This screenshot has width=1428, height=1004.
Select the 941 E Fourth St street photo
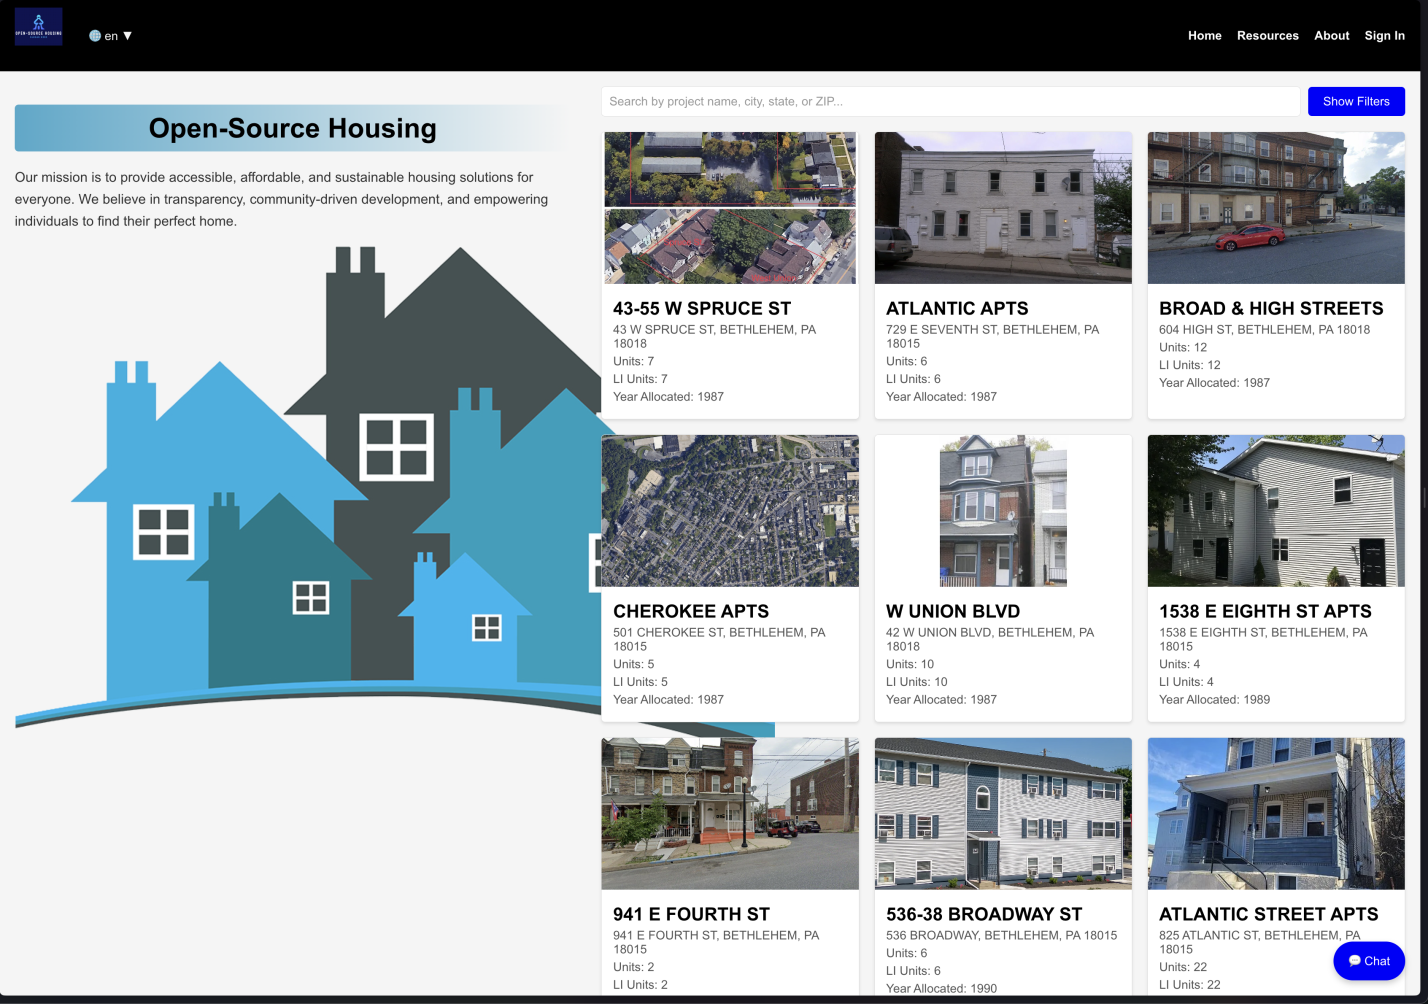[730, 814]
